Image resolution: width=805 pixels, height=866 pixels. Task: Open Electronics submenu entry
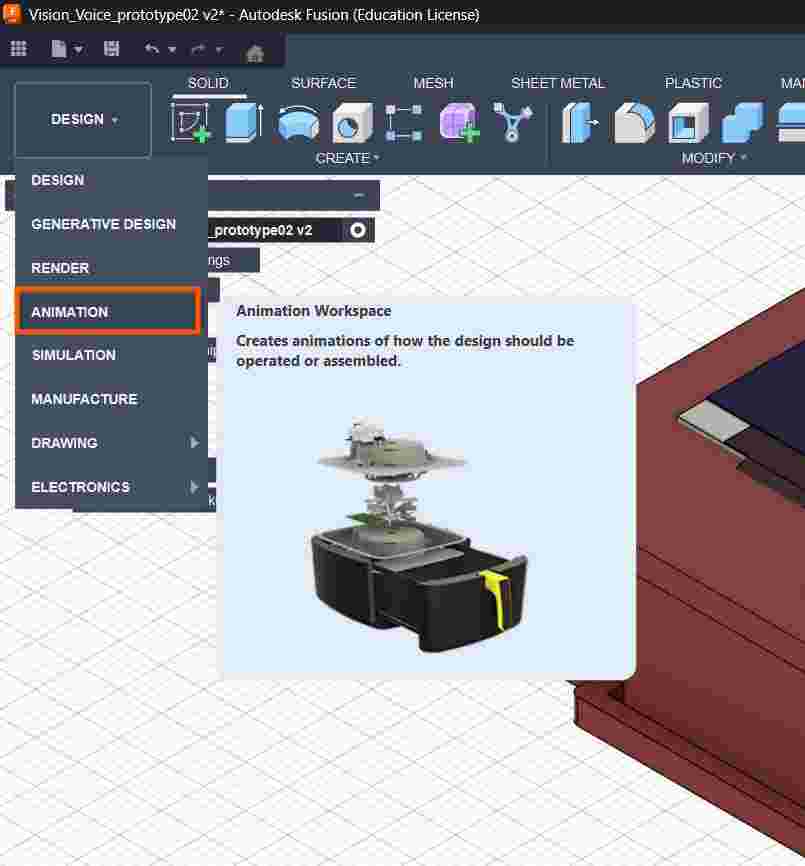click(x=112, y=487)
